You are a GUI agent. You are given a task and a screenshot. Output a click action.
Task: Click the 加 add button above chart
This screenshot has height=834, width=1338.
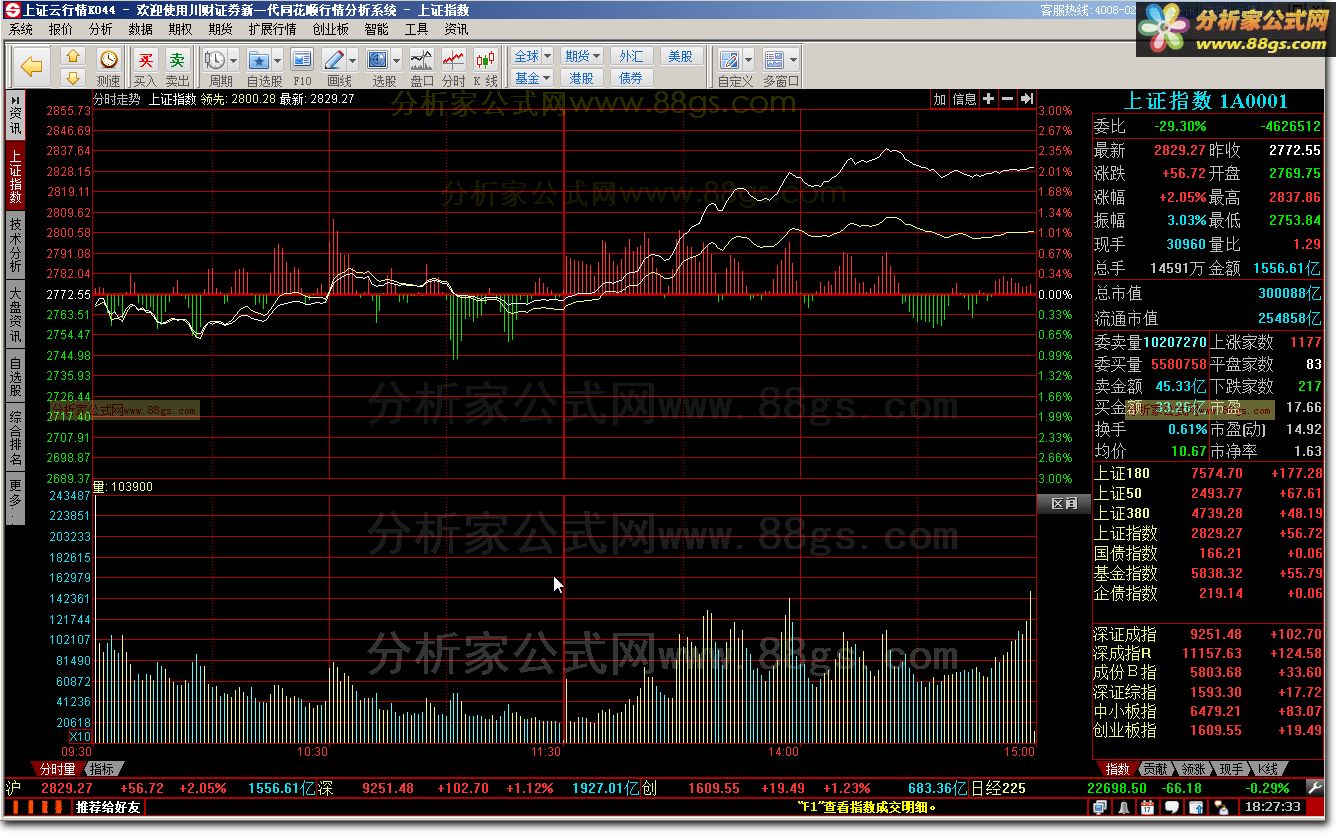[x=939, y=99]
